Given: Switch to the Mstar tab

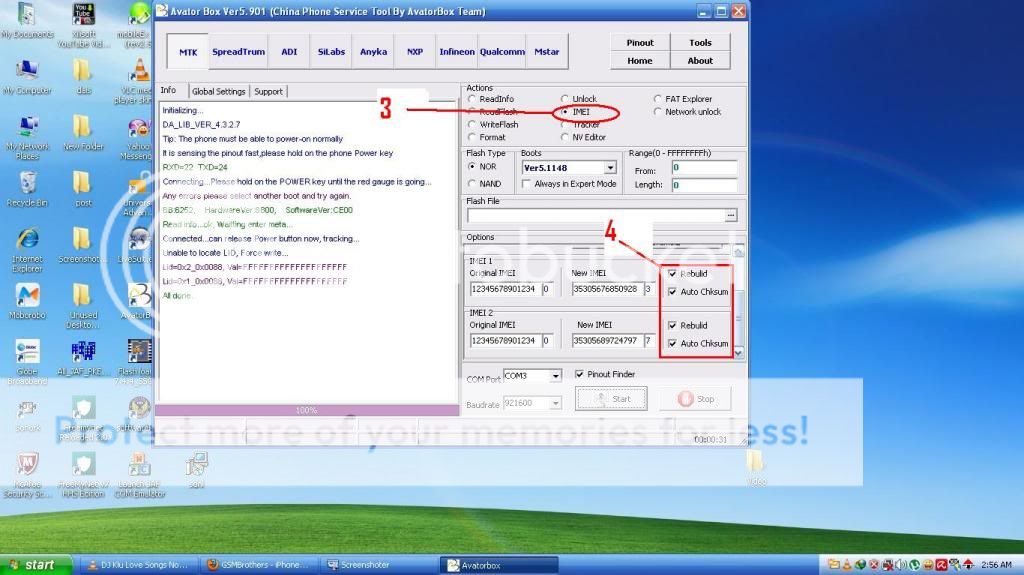Looking at the screenshot, I should [x=547, y=52].
